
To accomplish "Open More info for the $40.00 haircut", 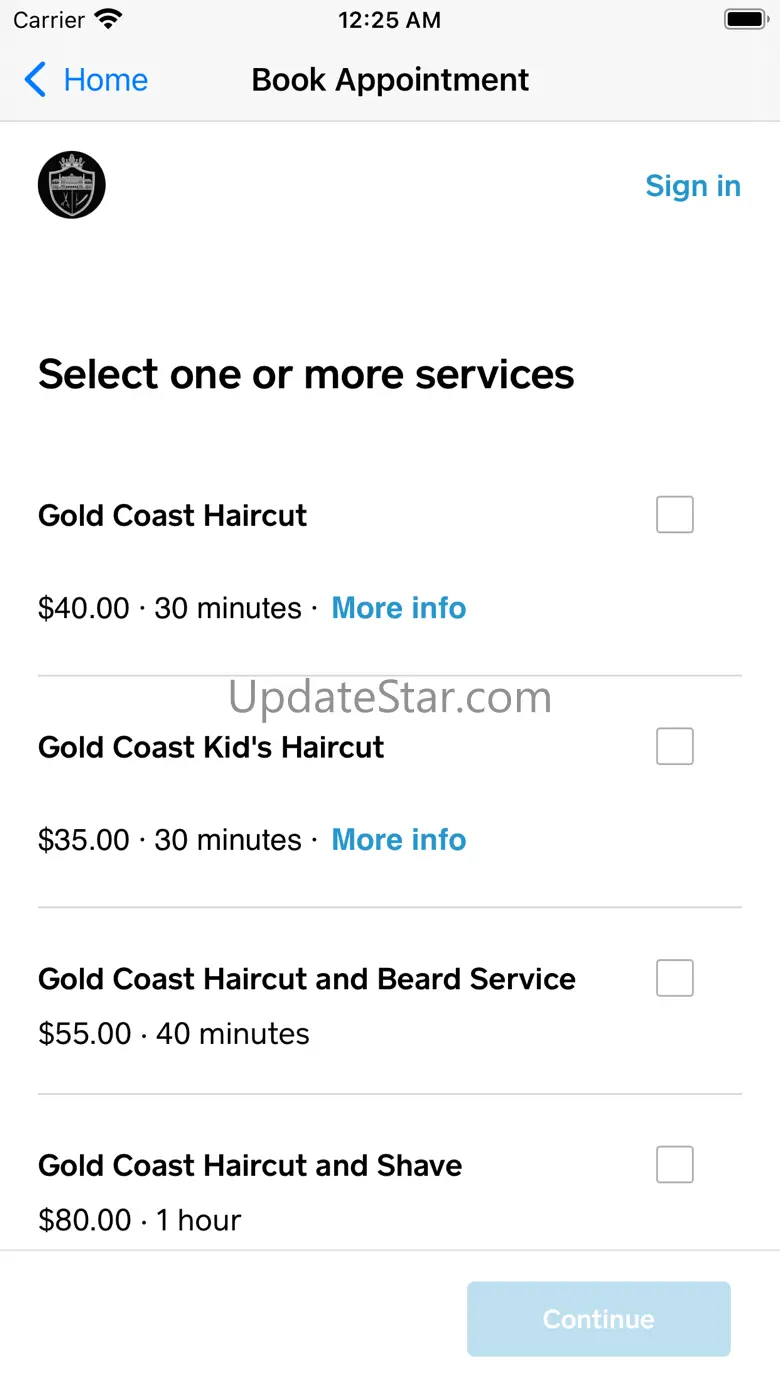I will point(398,608).
